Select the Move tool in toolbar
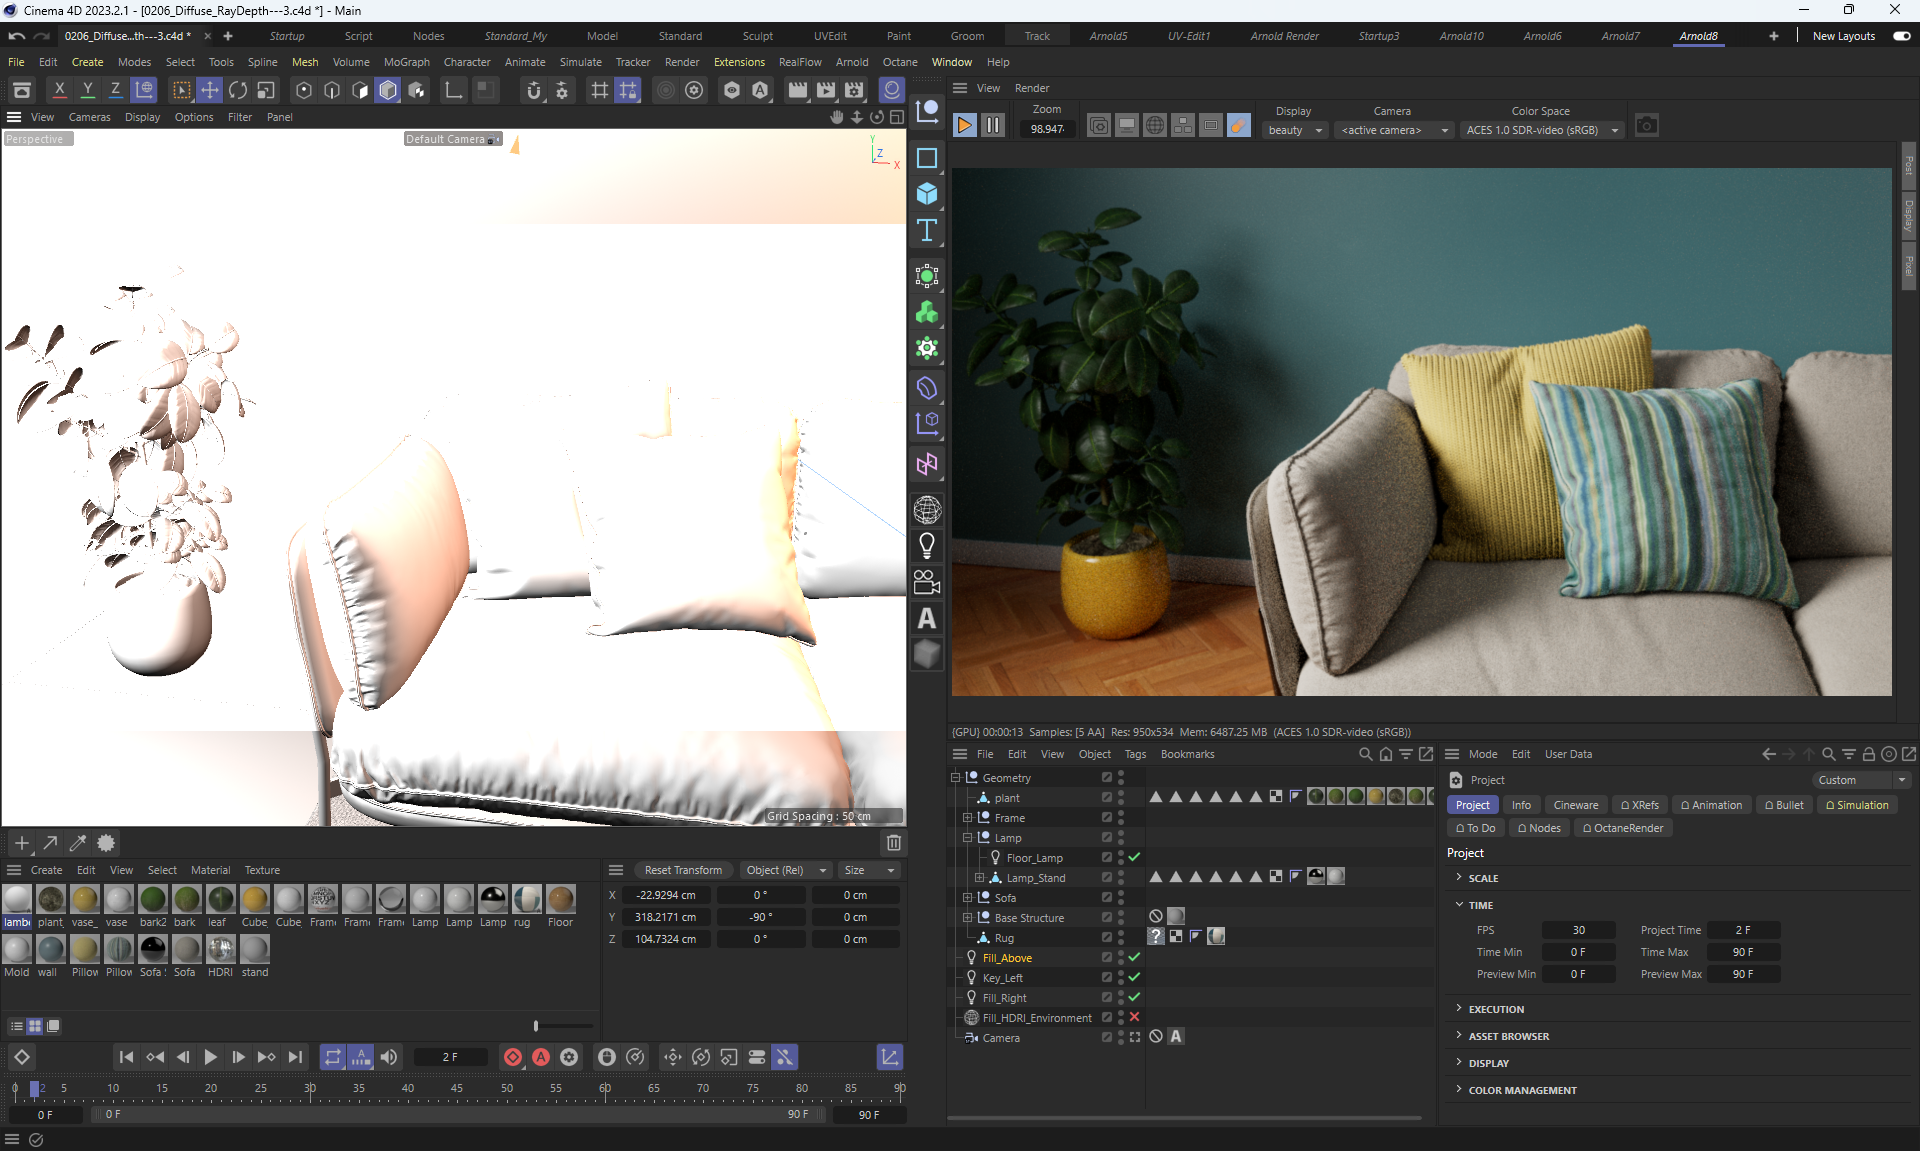Viewport: 1920px width, 1151px height. [210, 90]
